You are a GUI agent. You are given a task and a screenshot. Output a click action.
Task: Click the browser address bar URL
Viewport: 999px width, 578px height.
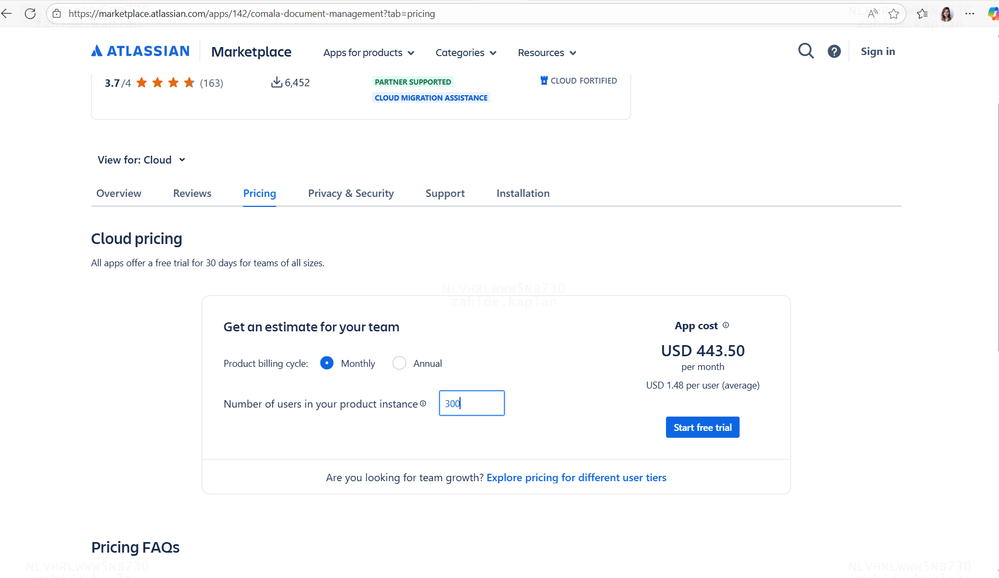(252, 13)
